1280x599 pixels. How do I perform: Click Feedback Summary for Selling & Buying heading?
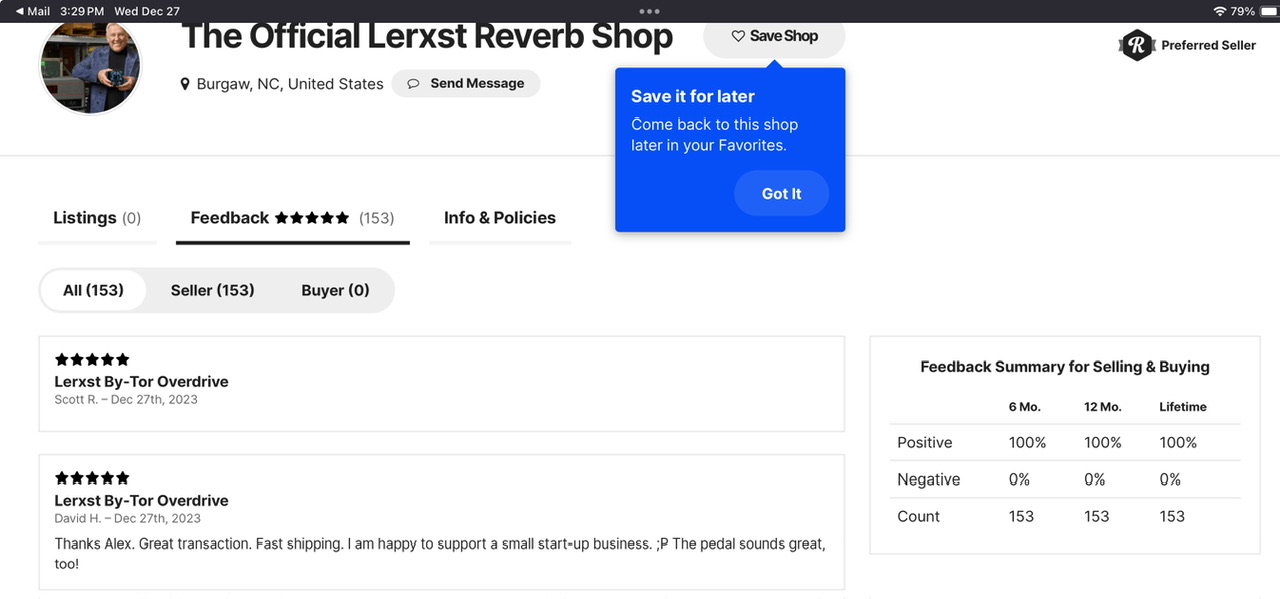[1065, 367]
